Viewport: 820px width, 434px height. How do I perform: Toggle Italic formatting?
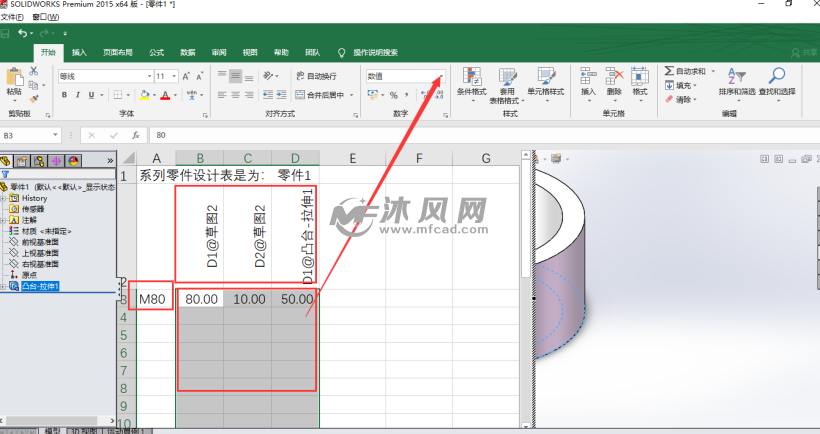77,95
